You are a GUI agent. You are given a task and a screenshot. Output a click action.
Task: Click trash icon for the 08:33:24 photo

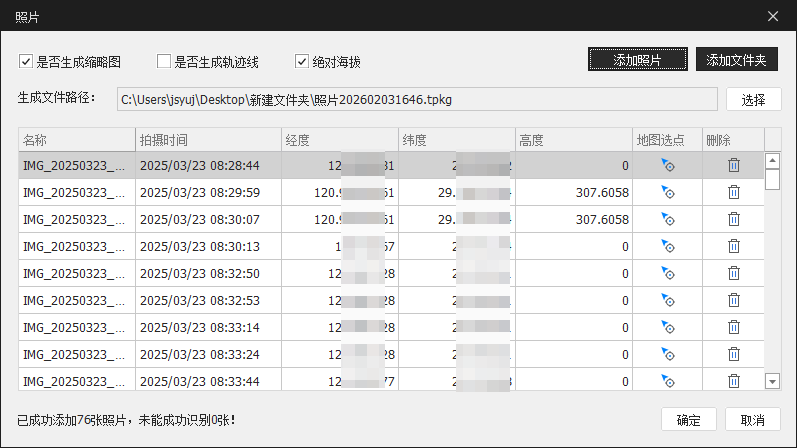pyautogui.click(x=733, y=355)
